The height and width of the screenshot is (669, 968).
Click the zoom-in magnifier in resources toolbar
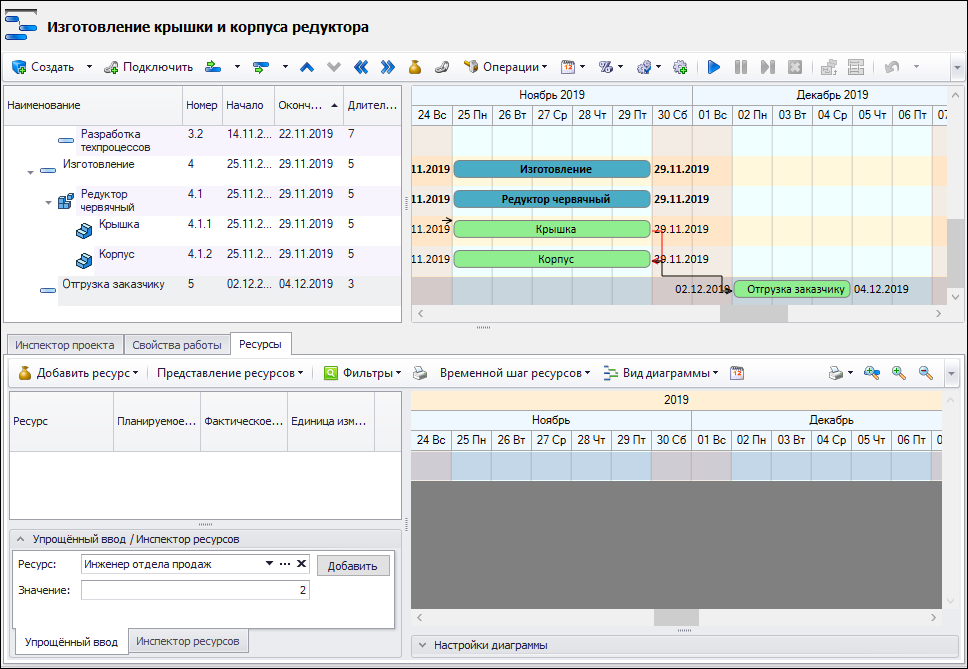point(899,373)
